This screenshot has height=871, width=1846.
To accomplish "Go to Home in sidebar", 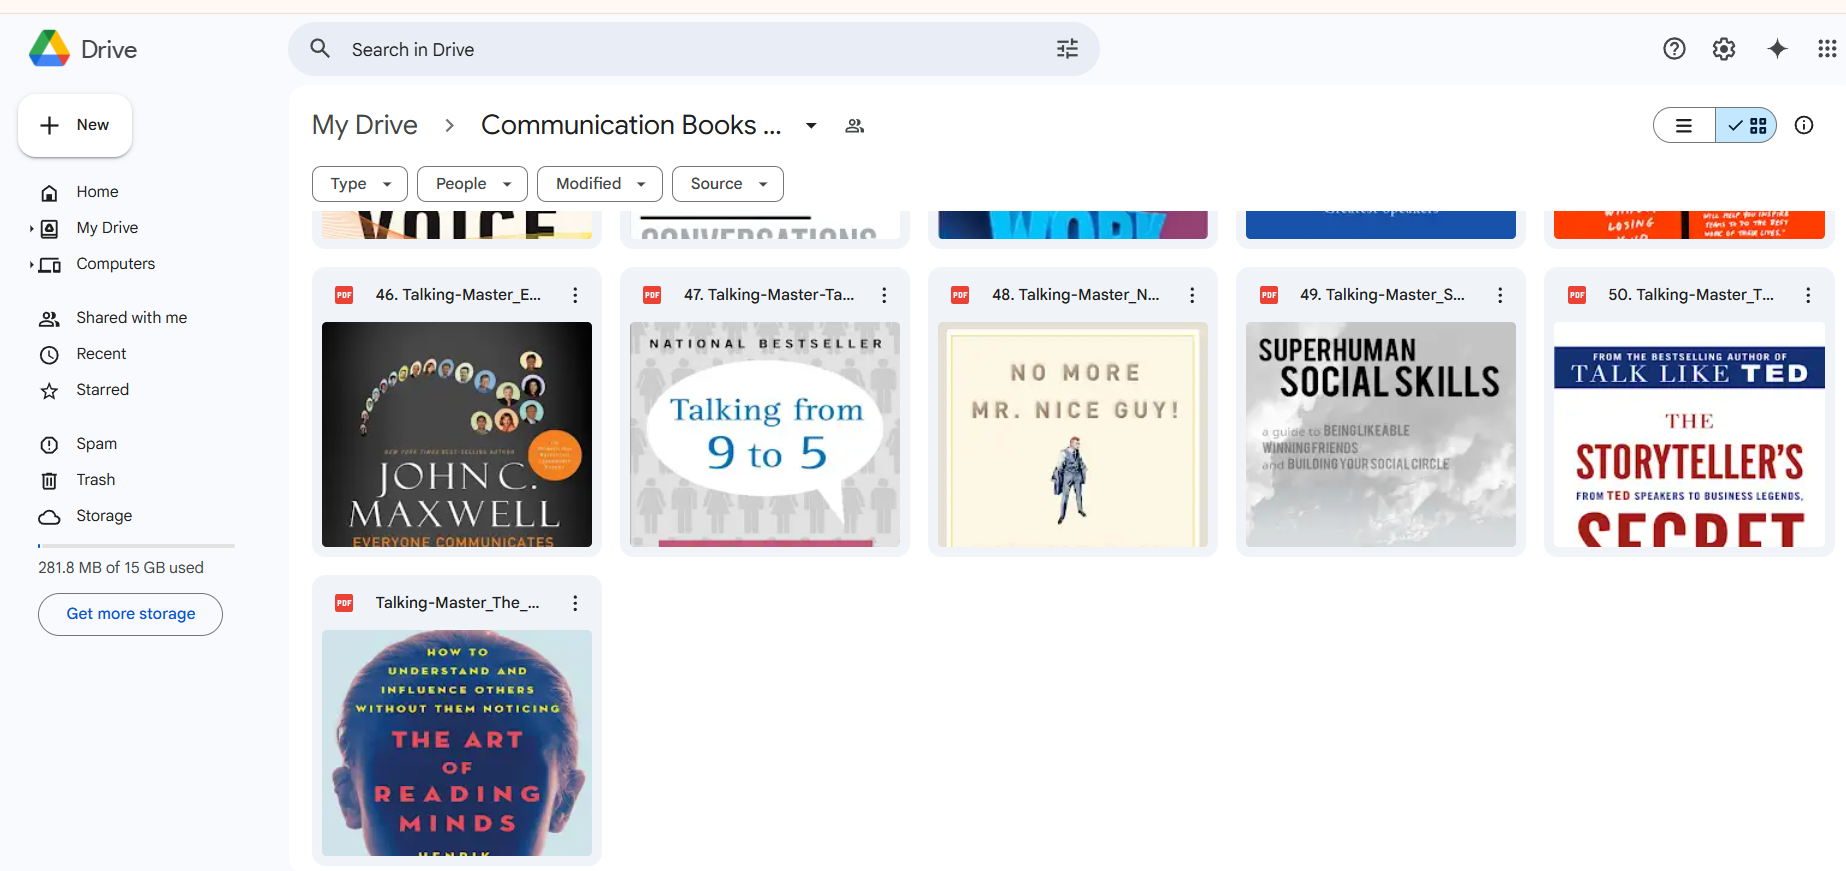I will 97,192.
